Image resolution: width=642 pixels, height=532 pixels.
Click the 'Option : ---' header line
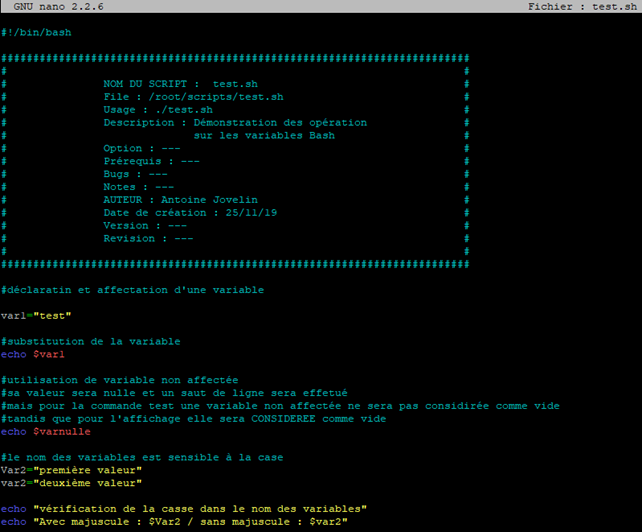142,148
